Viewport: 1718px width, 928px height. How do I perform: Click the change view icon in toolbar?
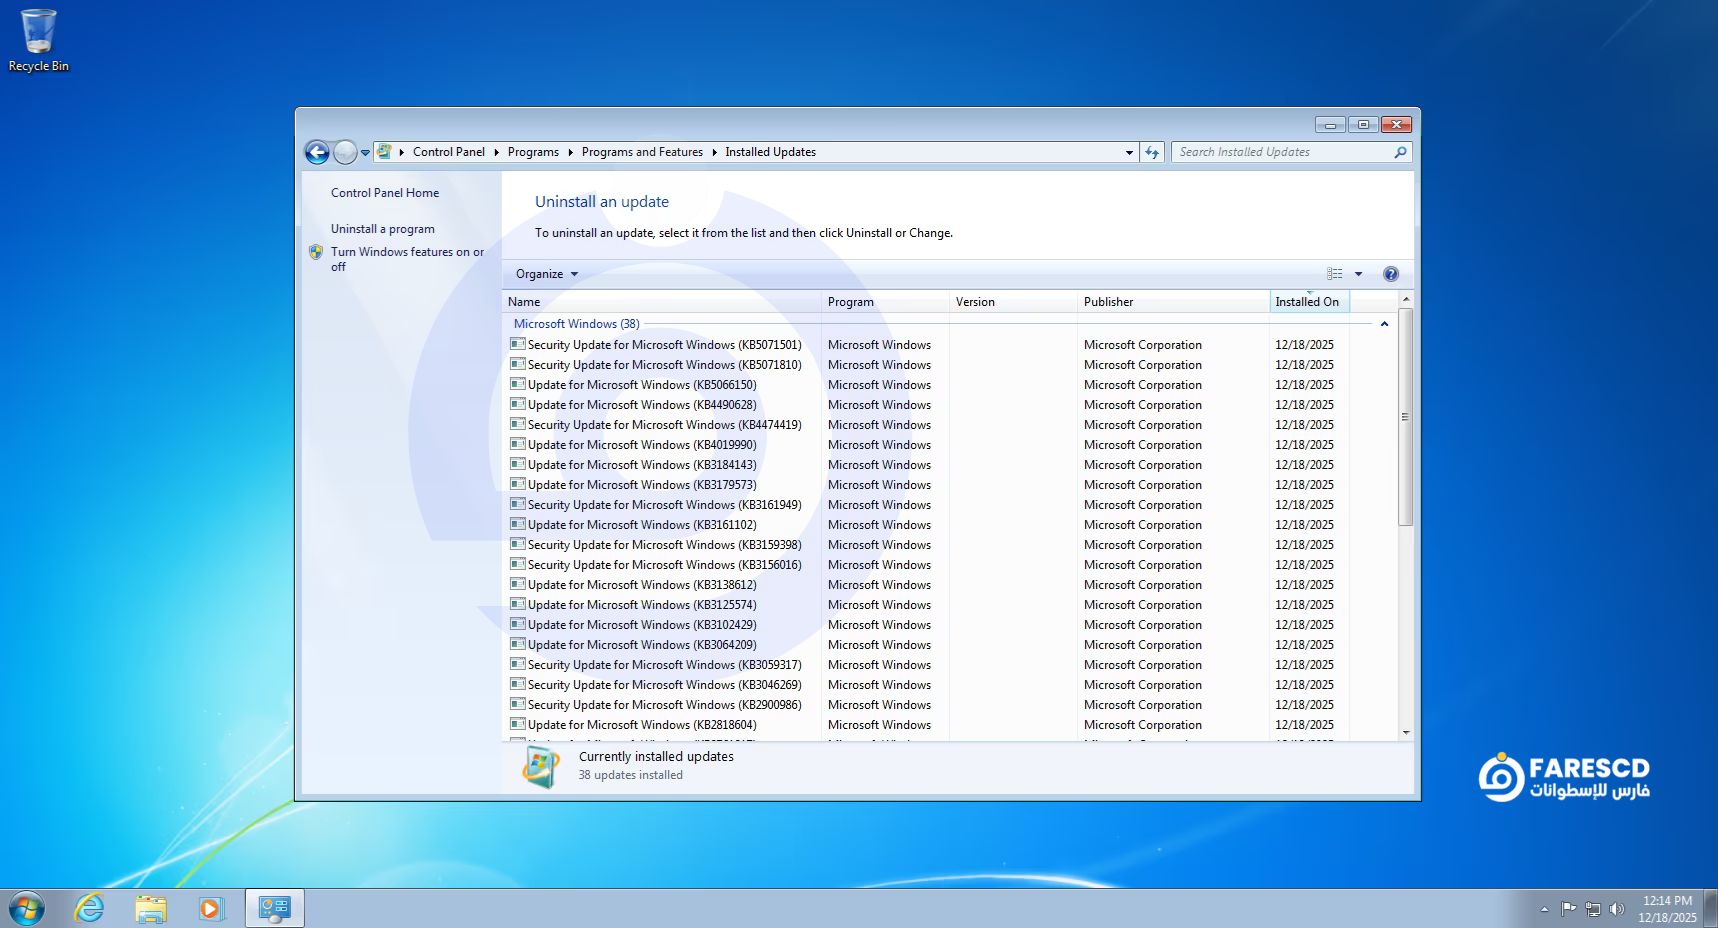coord(1334,274)
